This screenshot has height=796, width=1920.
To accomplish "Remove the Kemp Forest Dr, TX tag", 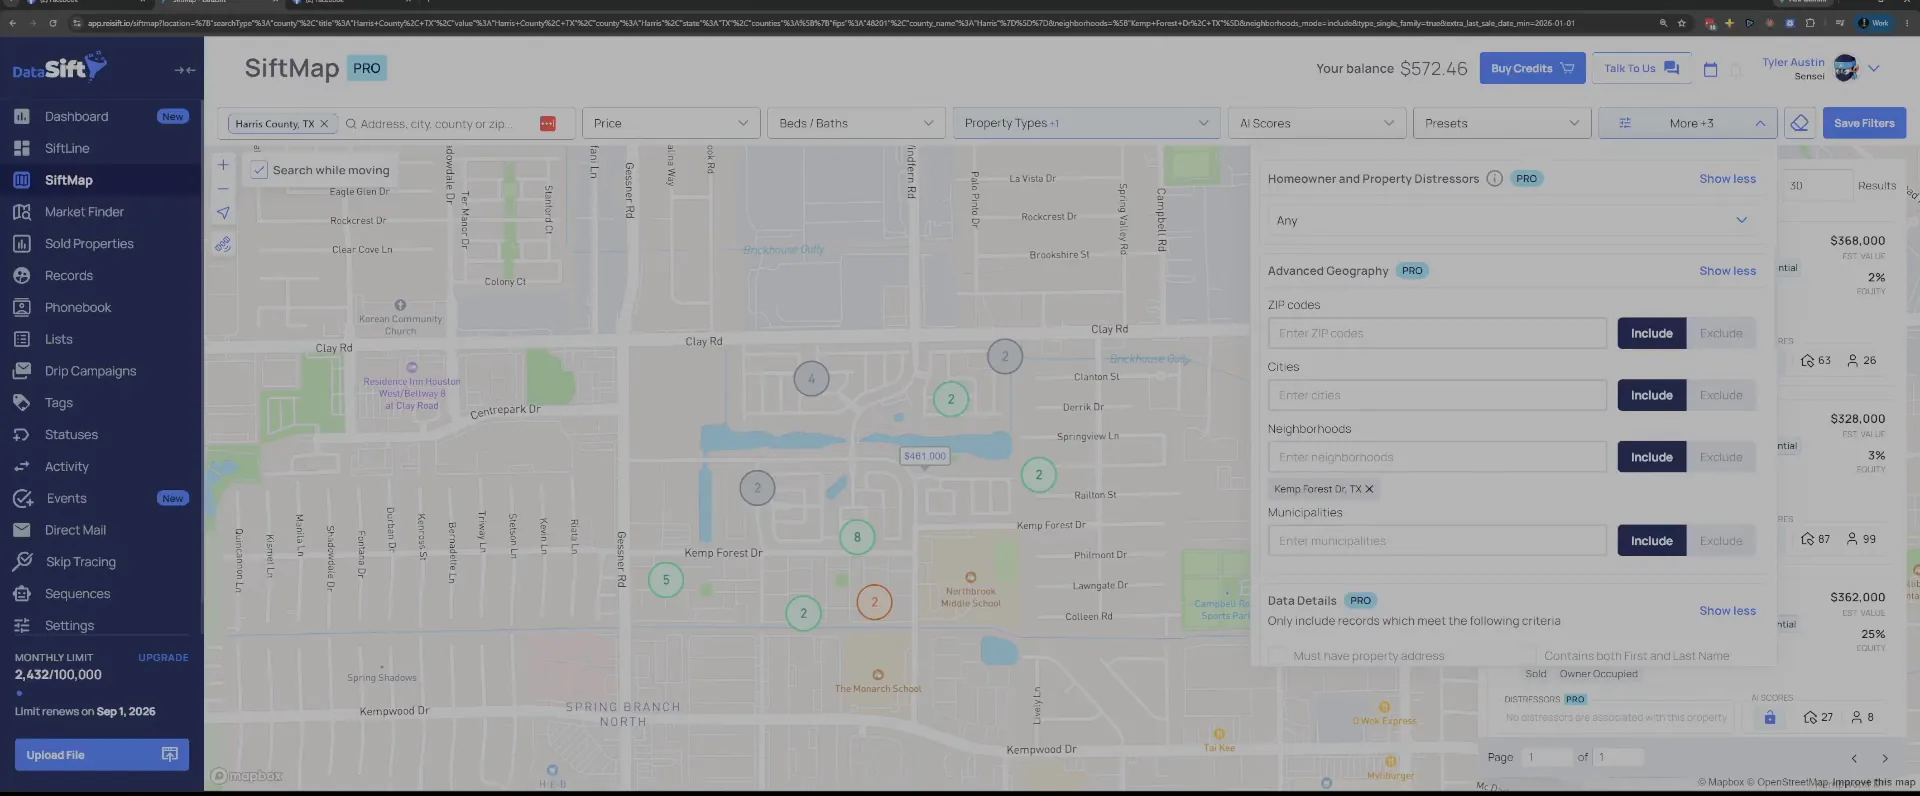I will click(x=1369, y=489).
